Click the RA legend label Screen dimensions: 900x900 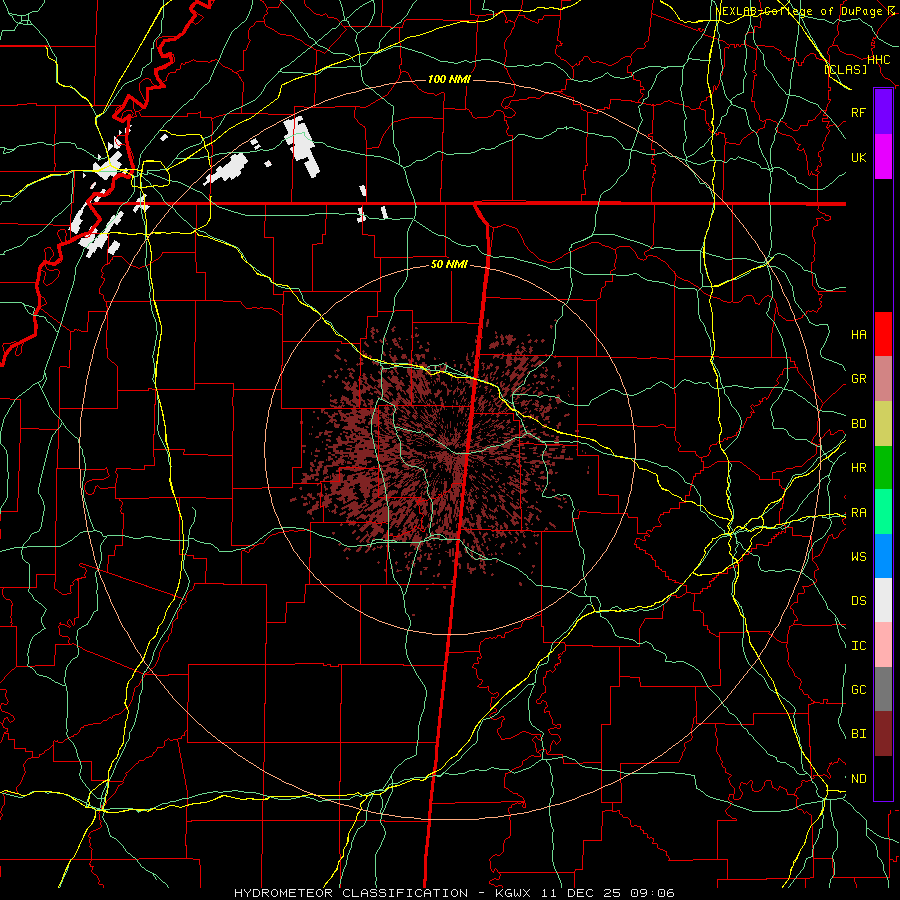pos(858,513)
